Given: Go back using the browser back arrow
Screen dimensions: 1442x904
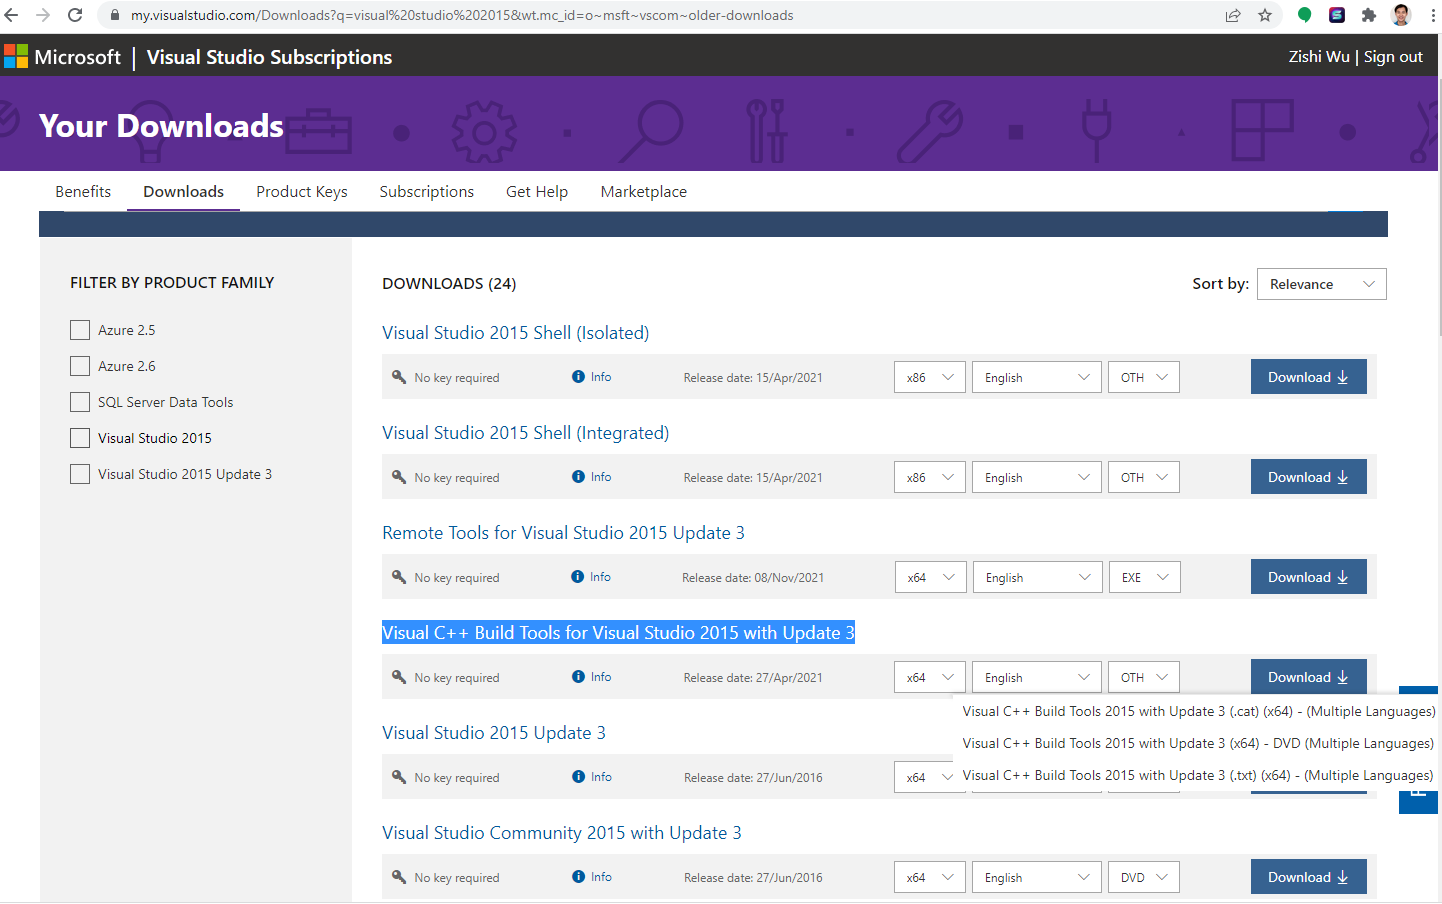Looking at the screenshot, I should pos(12,15).
